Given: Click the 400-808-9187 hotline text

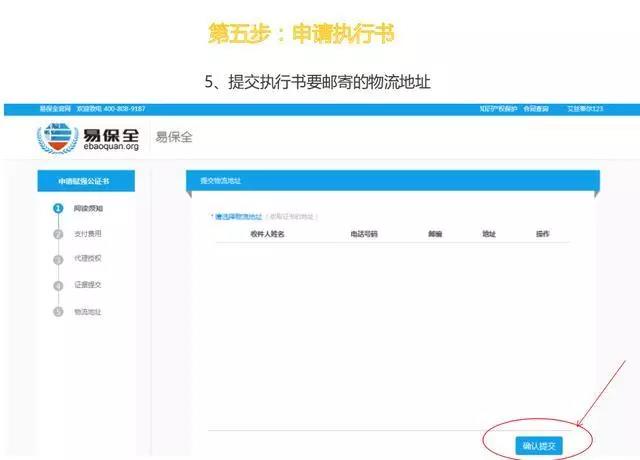Looking at the screenshot, I should (124, 109).
